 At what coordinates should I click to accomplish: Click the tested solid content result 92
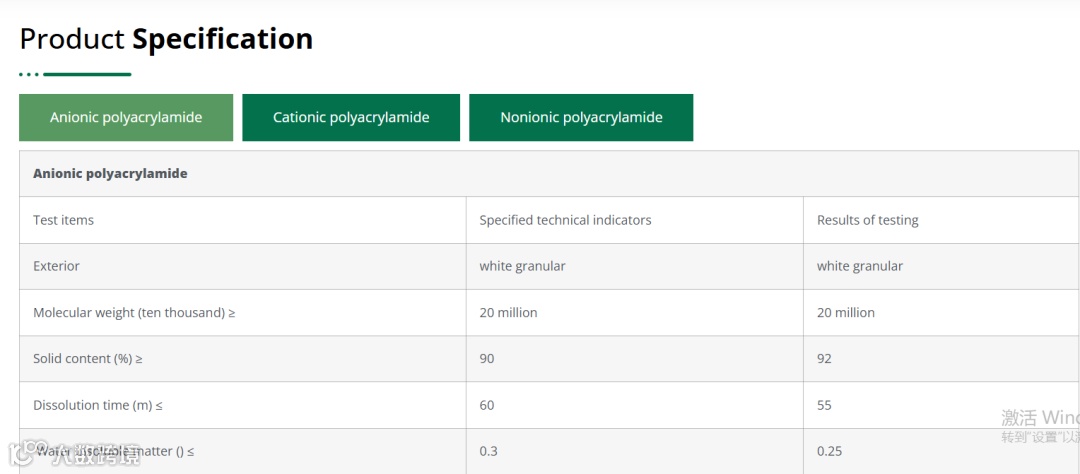coord(824,359)
